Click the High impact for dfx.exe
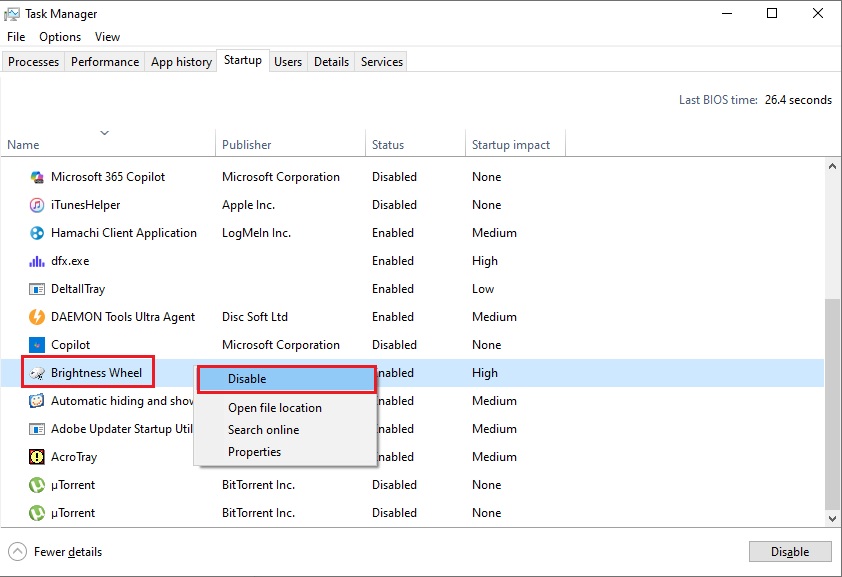Image resolution: width=842 pixels, height=577 pixels. pos(485,261)
